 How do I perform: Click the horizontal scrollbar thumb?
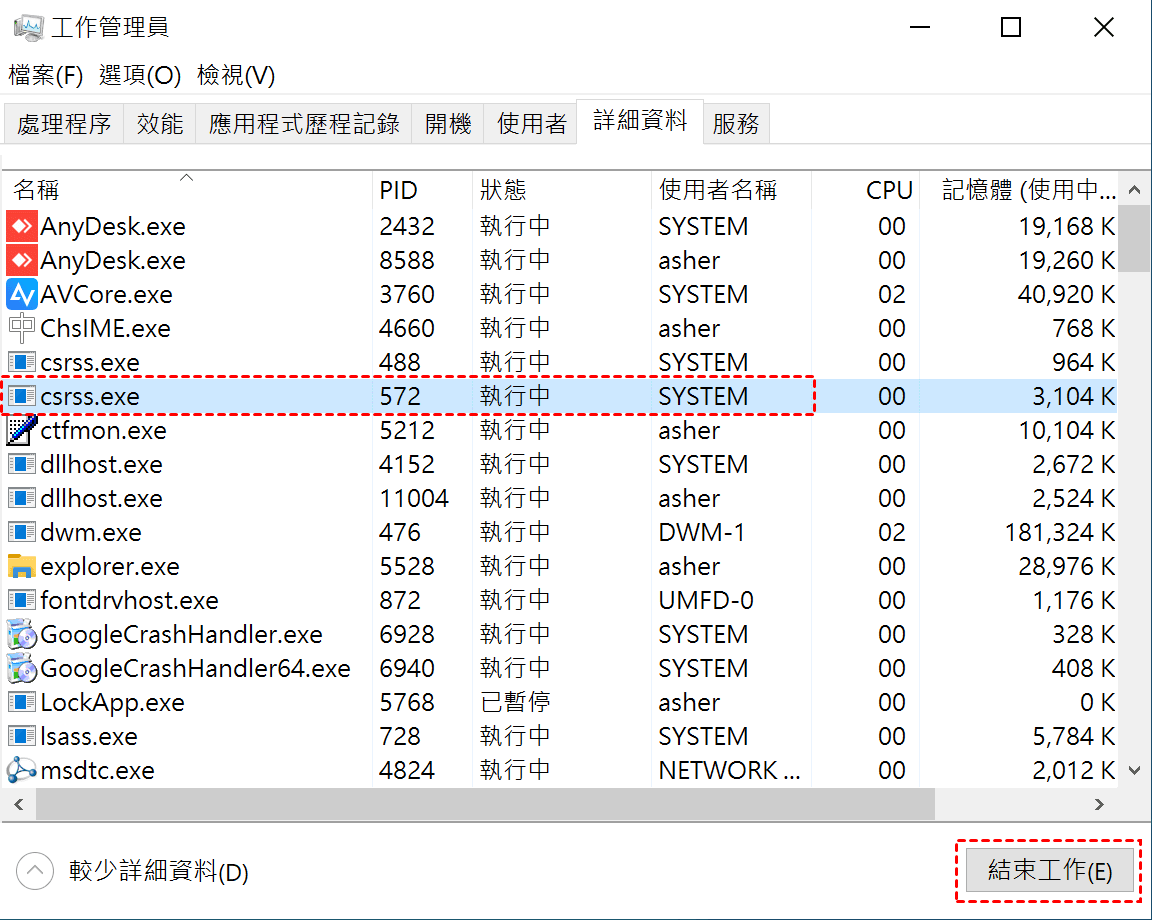coord(485,805)
